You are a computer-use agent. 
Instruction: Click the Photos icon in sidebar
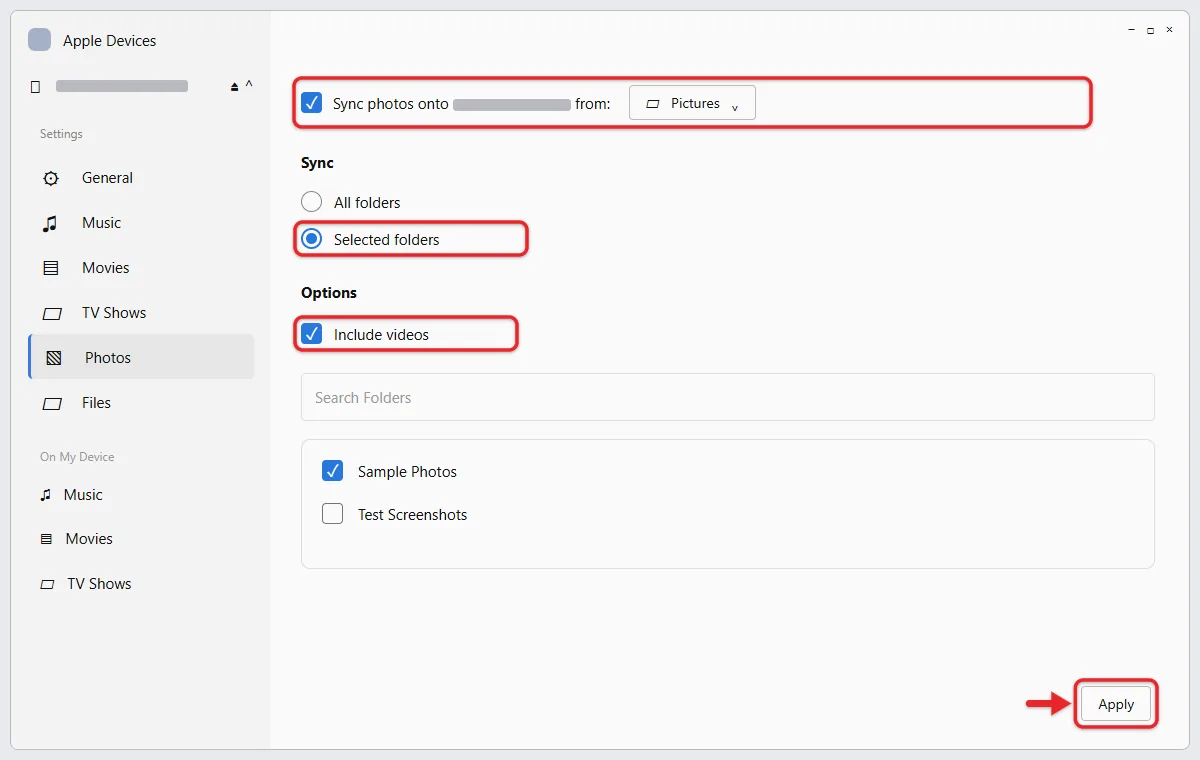click(x=55, y=358)
